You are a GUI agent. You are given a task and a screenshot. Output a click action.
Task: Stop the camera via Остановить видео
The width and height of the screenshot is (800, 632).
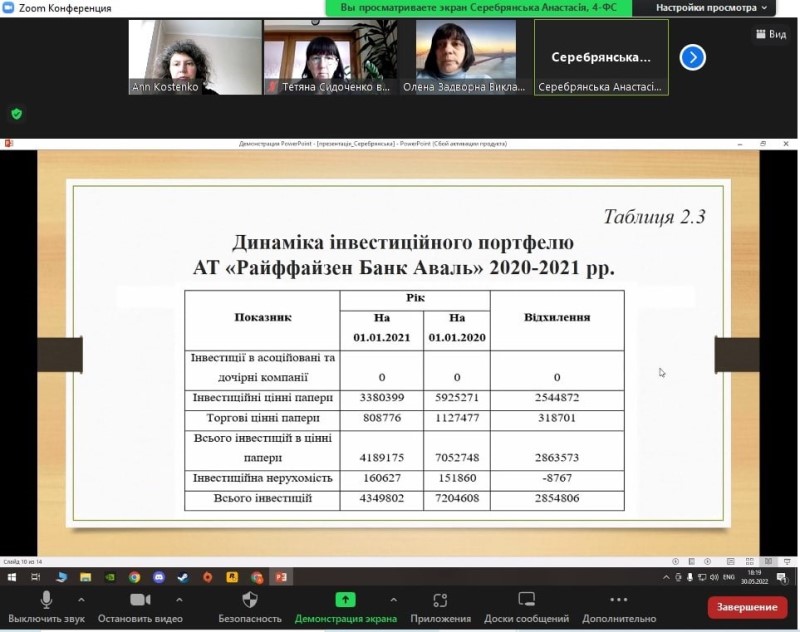tap(140, 607)
